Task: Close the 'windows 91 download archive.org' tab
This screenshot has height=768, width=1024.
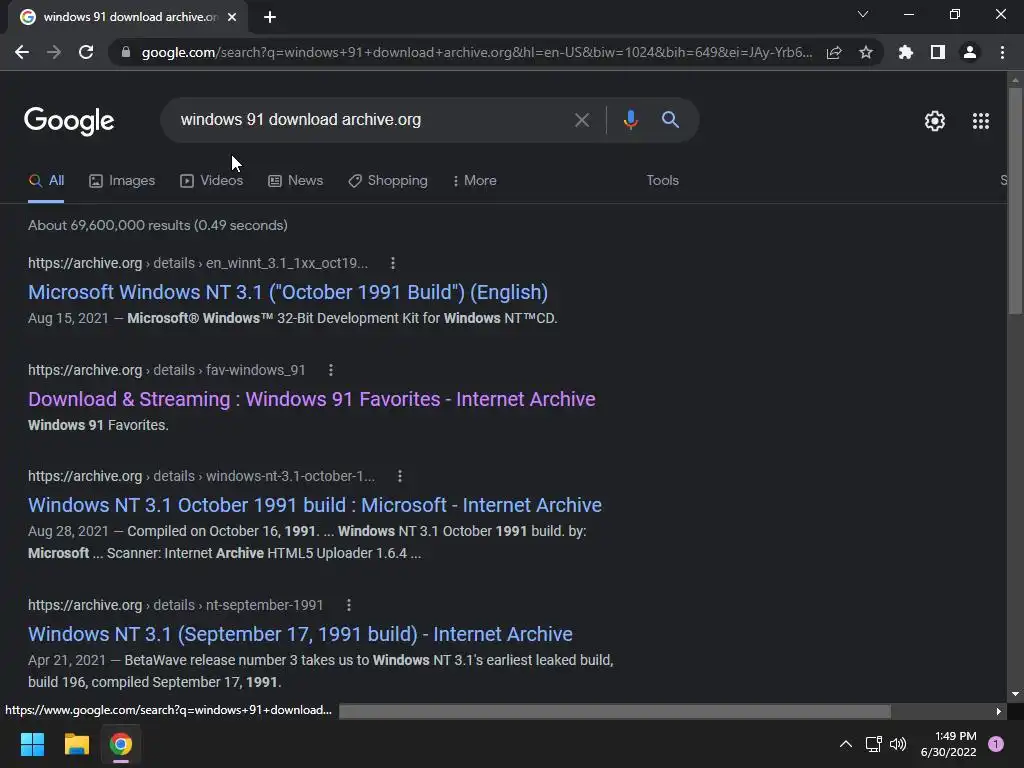Action: (232, 17)
